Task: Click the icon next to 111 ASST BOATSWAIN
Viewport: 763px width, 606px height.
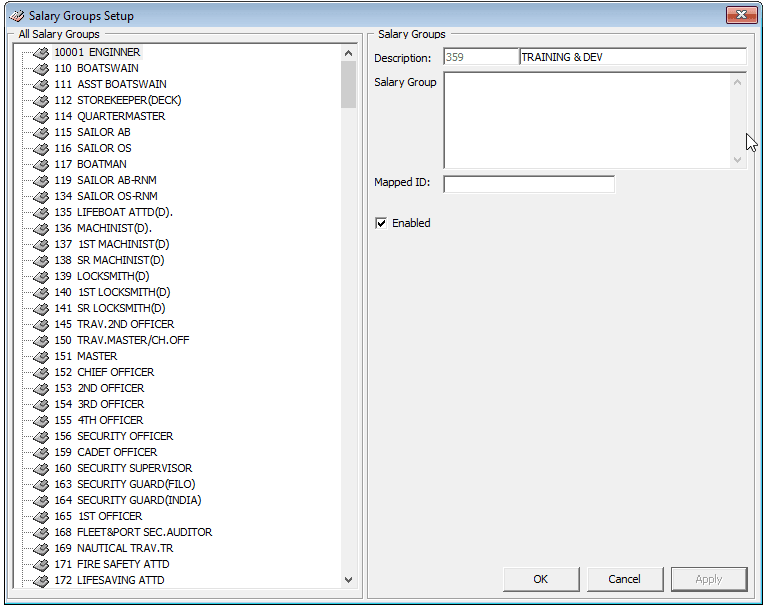Action: [x=41, y=85]
